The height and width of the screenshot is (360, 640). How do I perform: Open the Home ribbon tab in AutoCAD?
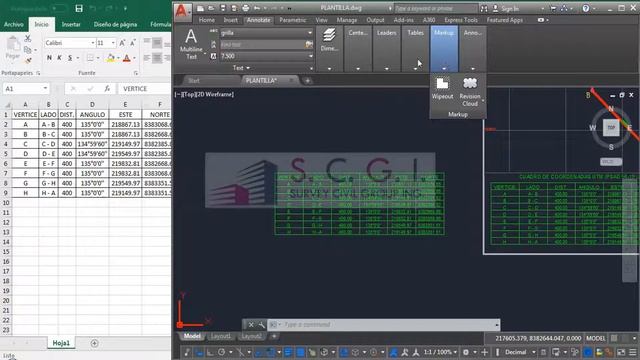207,20
